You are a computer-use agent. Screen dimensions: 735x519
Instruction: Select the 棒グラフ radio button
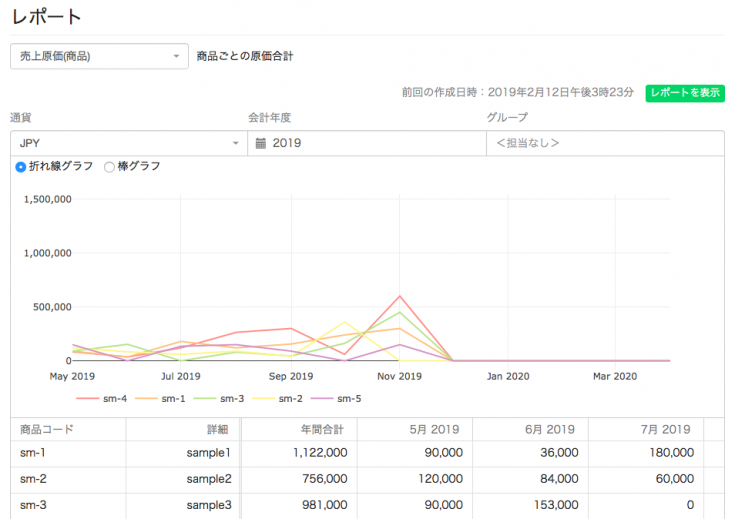coord(109,167)
